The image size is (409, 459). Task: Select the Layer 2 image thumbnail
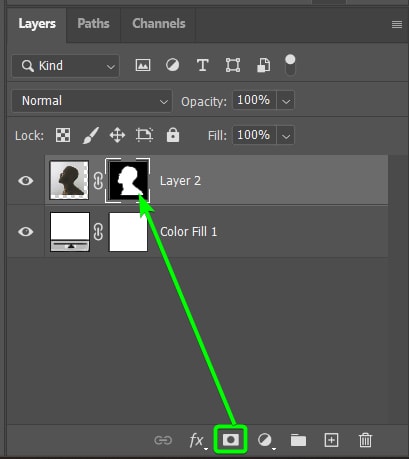pyautogui.click(x=69, y=180)
